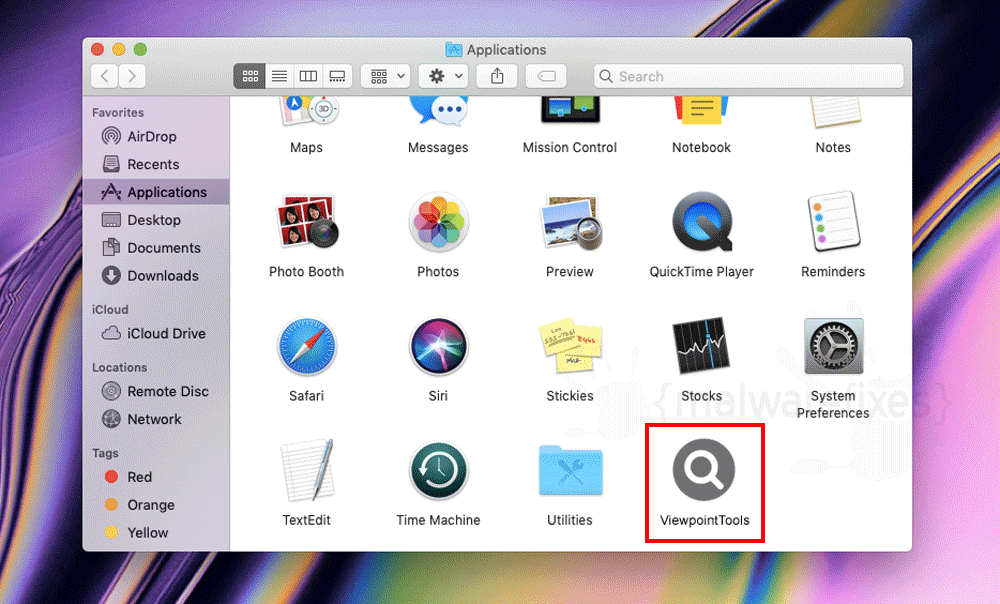Select the ViewpointTools magnifier icon
The height and width of the screenshot is (604, 1000).
click(x=704, y=470)
